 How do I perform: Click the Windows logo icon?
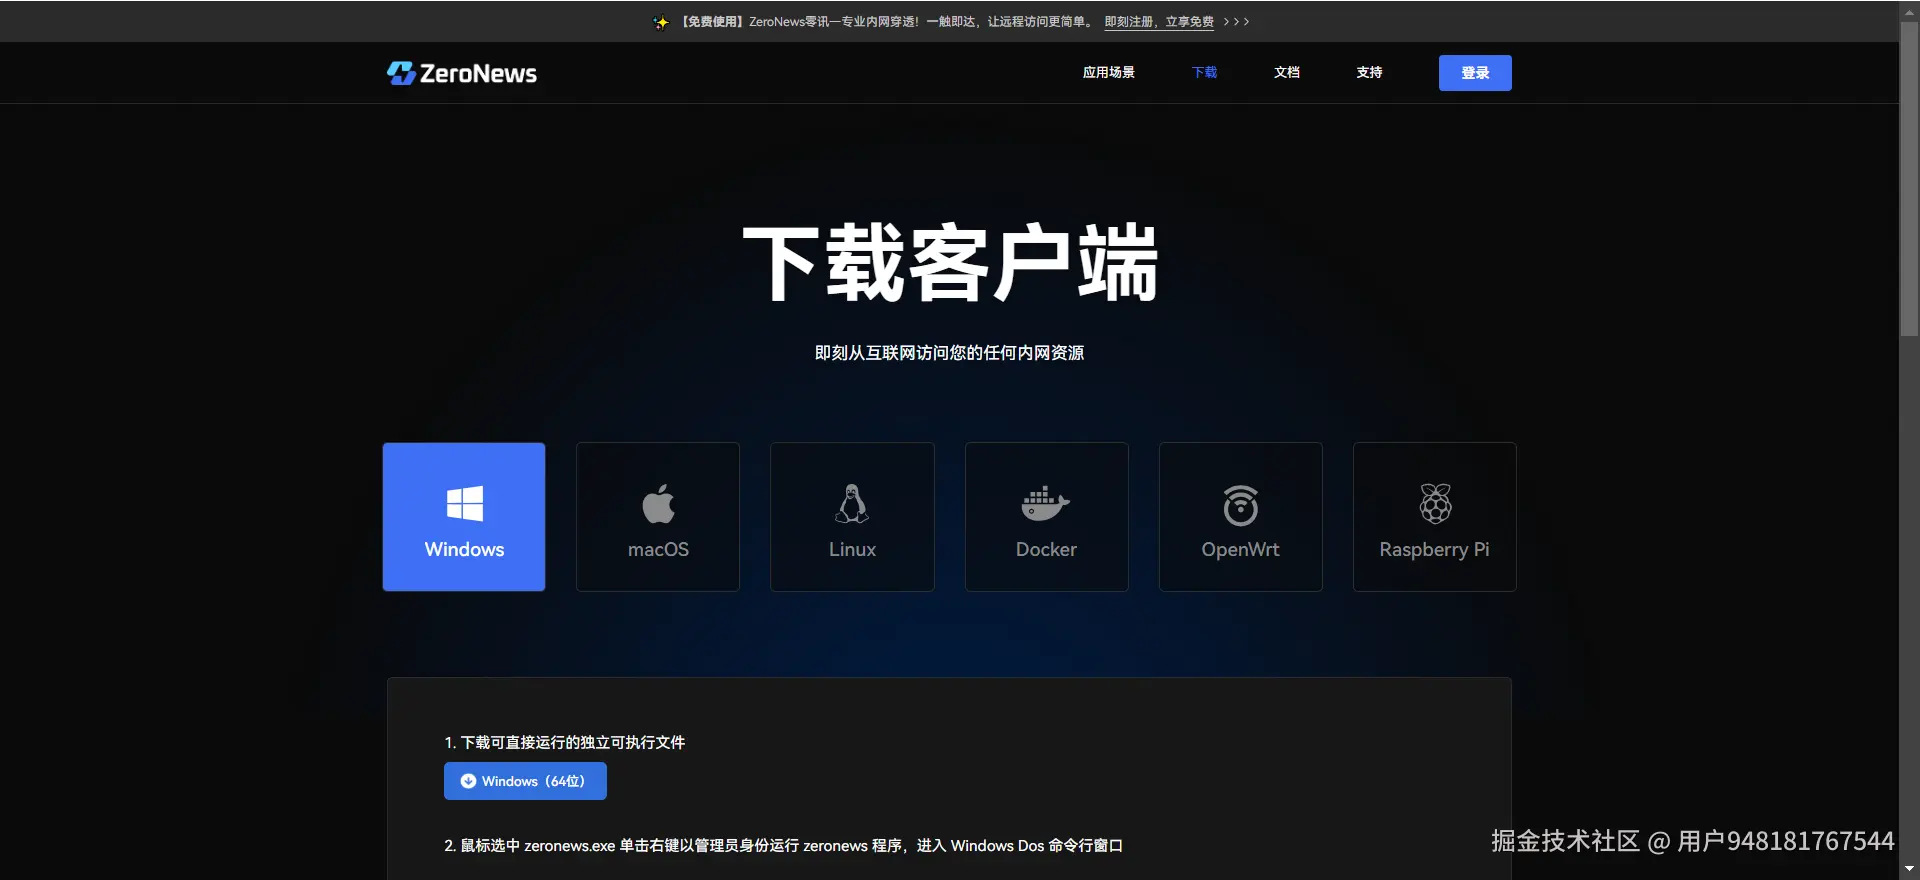(464, 503)
